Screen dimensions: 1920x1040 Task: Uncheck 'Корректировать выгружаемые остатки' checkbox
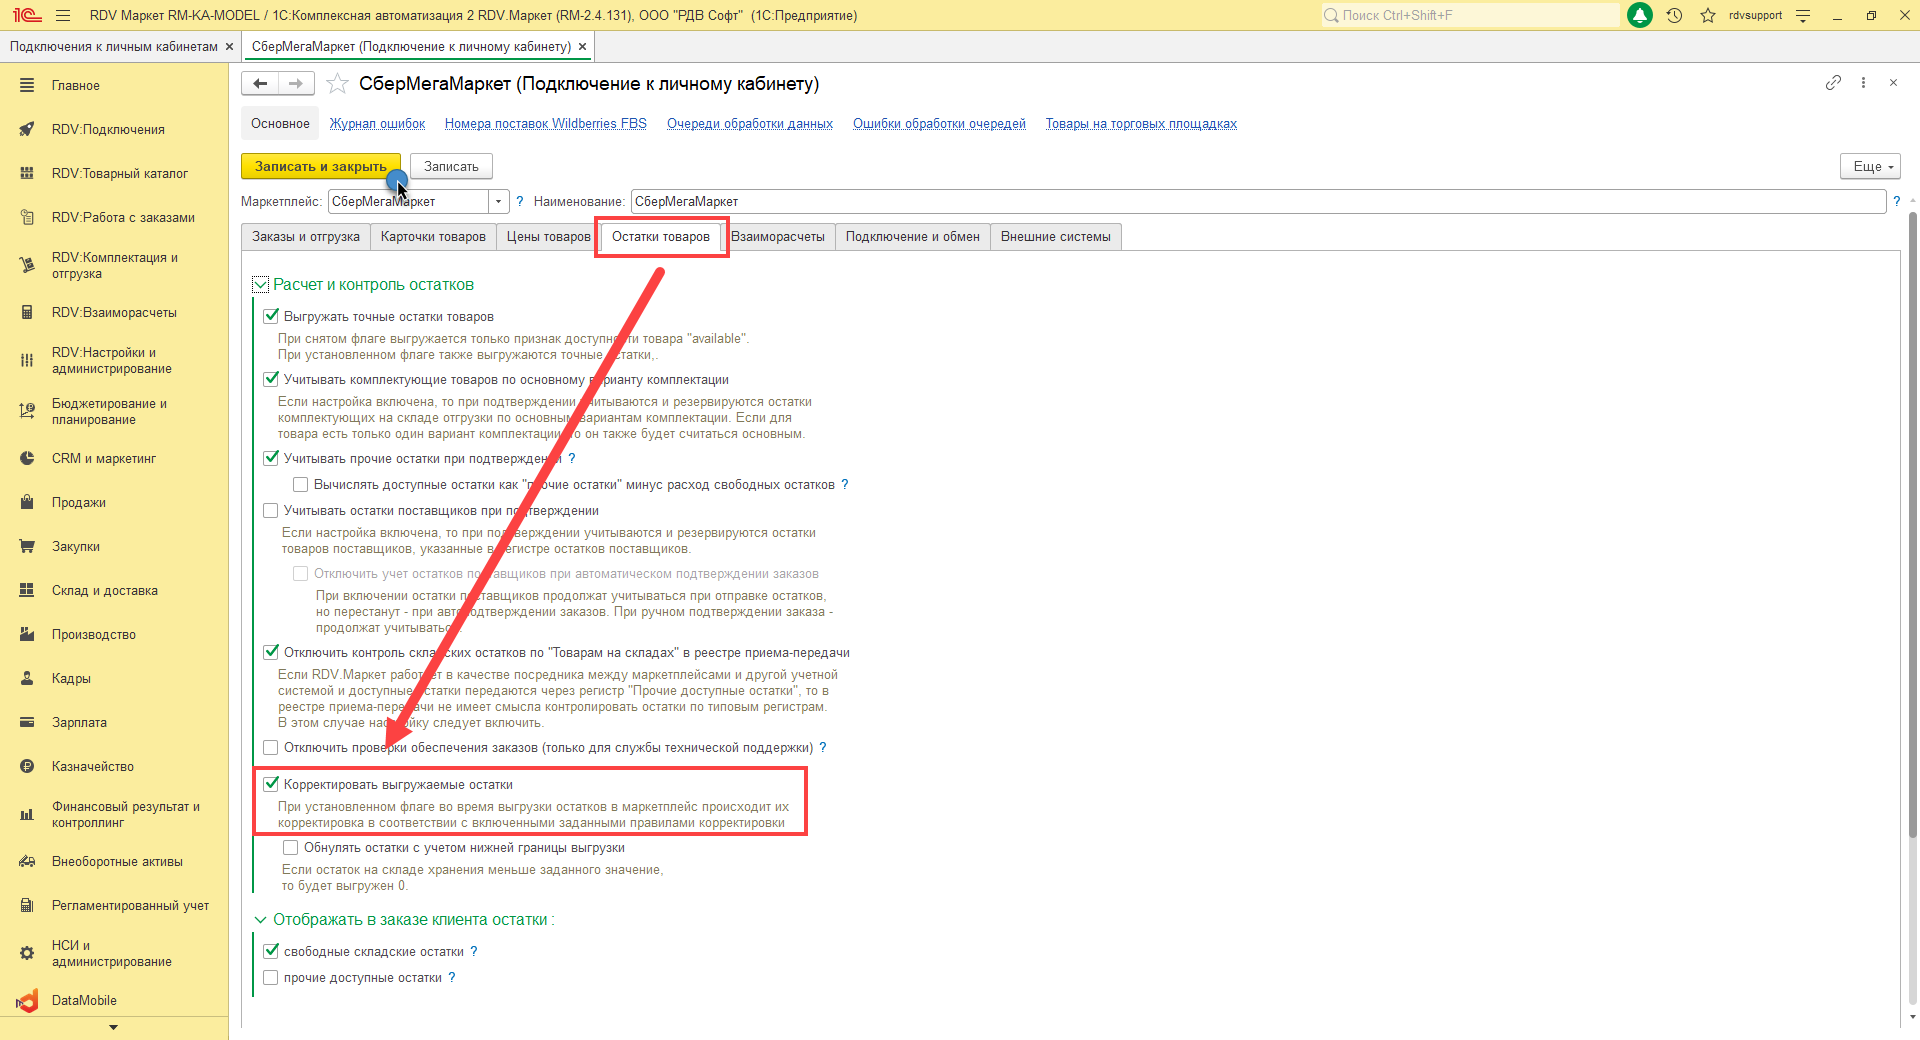271,784
